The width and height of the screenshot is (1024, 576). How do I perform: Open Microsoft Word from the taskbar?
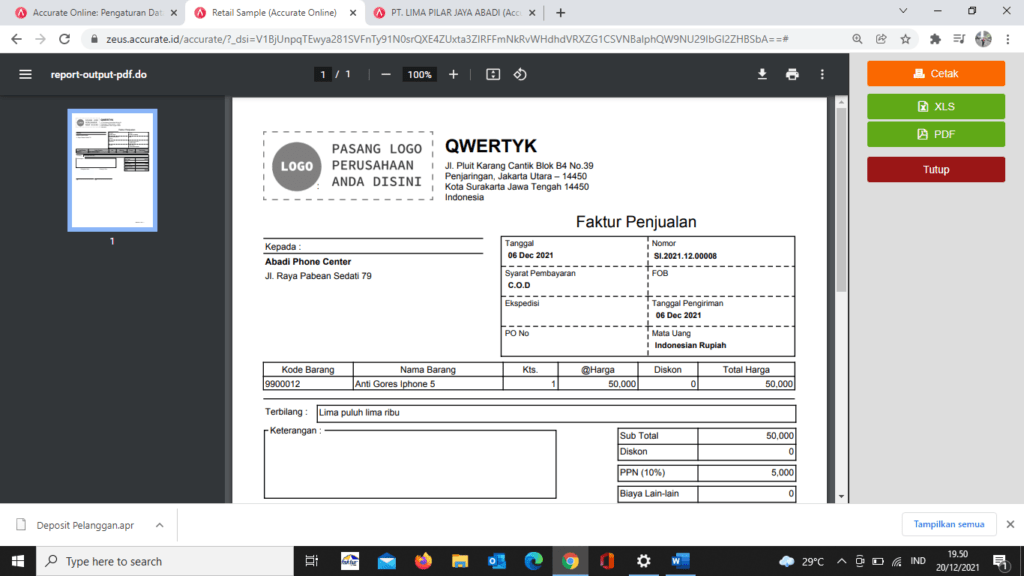[x=680, y=561]
